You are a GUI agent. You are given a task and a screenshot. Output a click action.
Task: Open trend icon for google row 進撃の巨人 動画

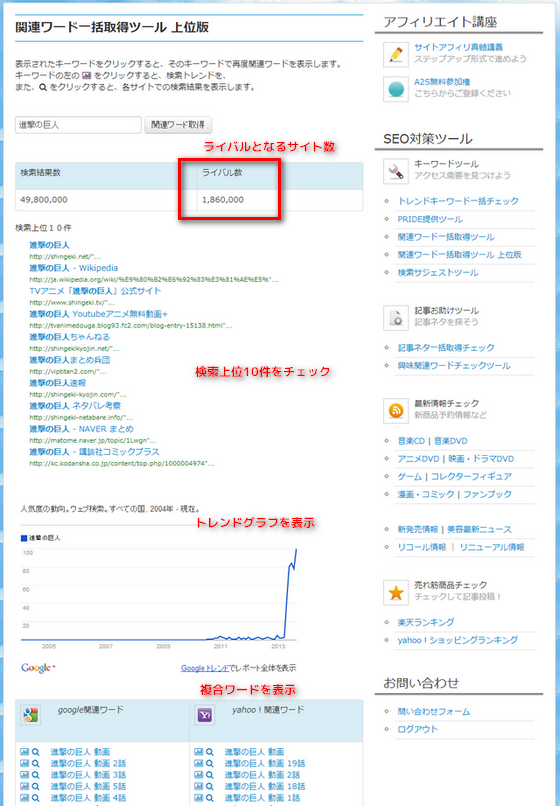tap(24, 752)
